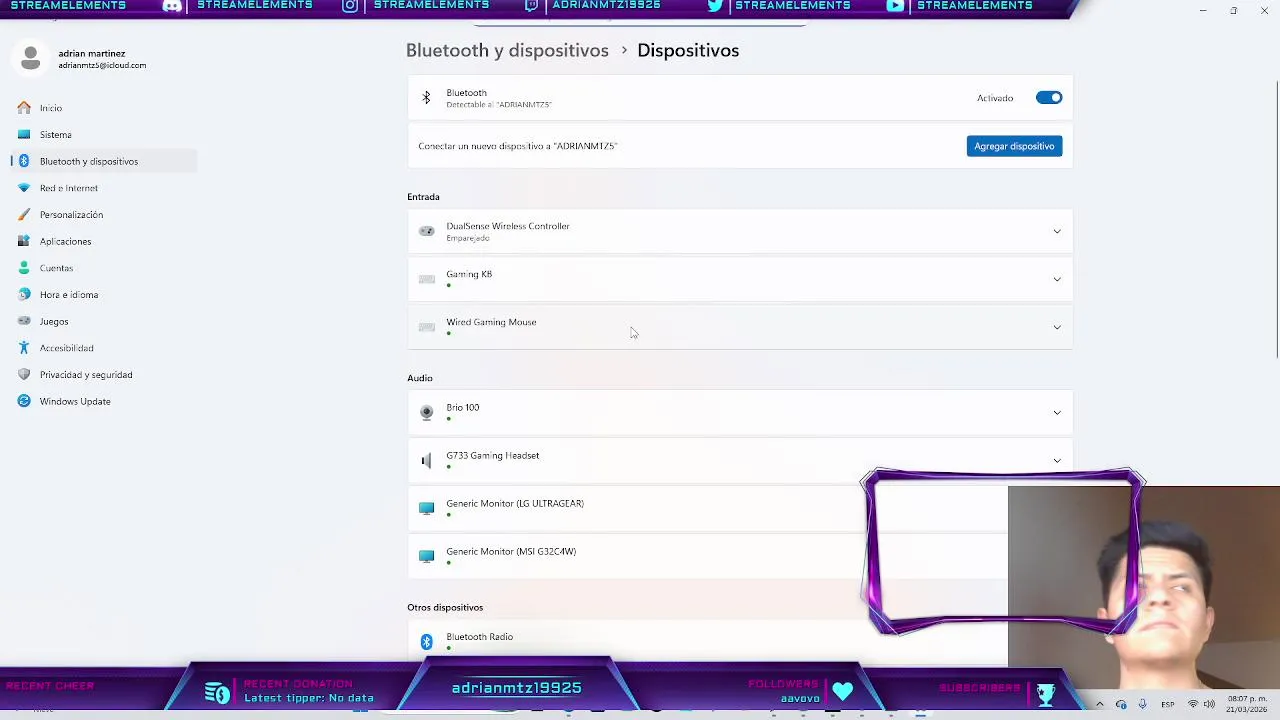
Task: Expand the Brio 100 row chevron
Action: point(1057,412)
